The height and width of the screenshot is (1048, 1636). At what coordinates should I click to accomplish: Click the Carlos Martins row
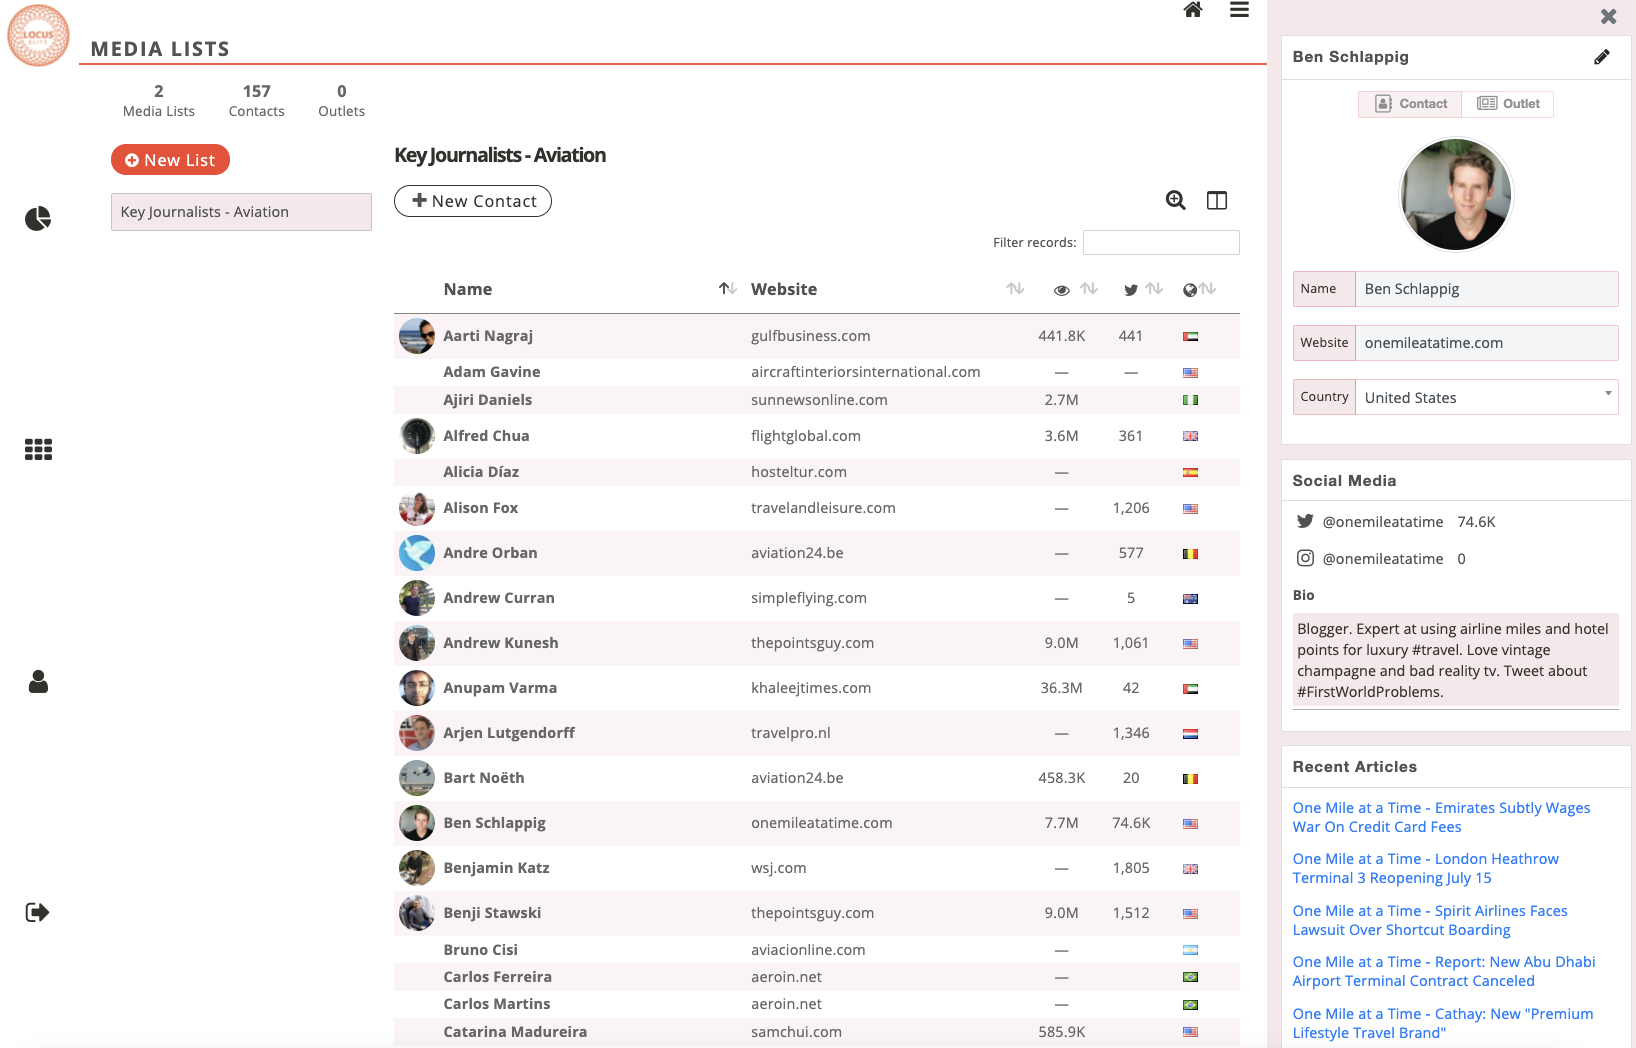click(x=817, y=1004)
